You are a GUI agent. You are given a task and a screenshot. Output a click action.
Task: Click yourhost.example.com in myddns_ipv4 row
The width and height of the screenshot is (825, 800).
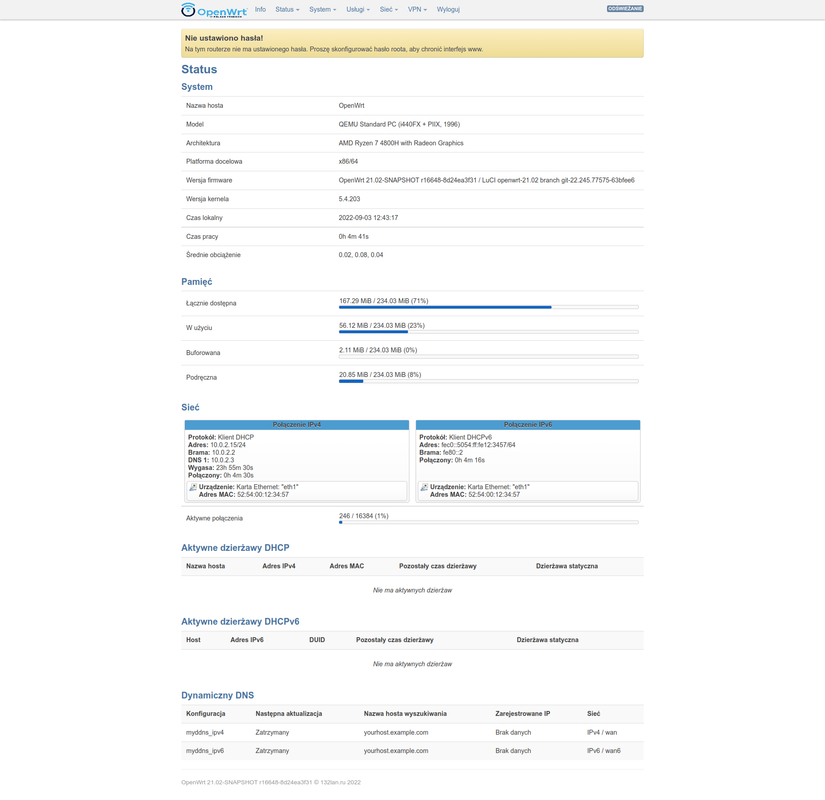tap(396, 733)
